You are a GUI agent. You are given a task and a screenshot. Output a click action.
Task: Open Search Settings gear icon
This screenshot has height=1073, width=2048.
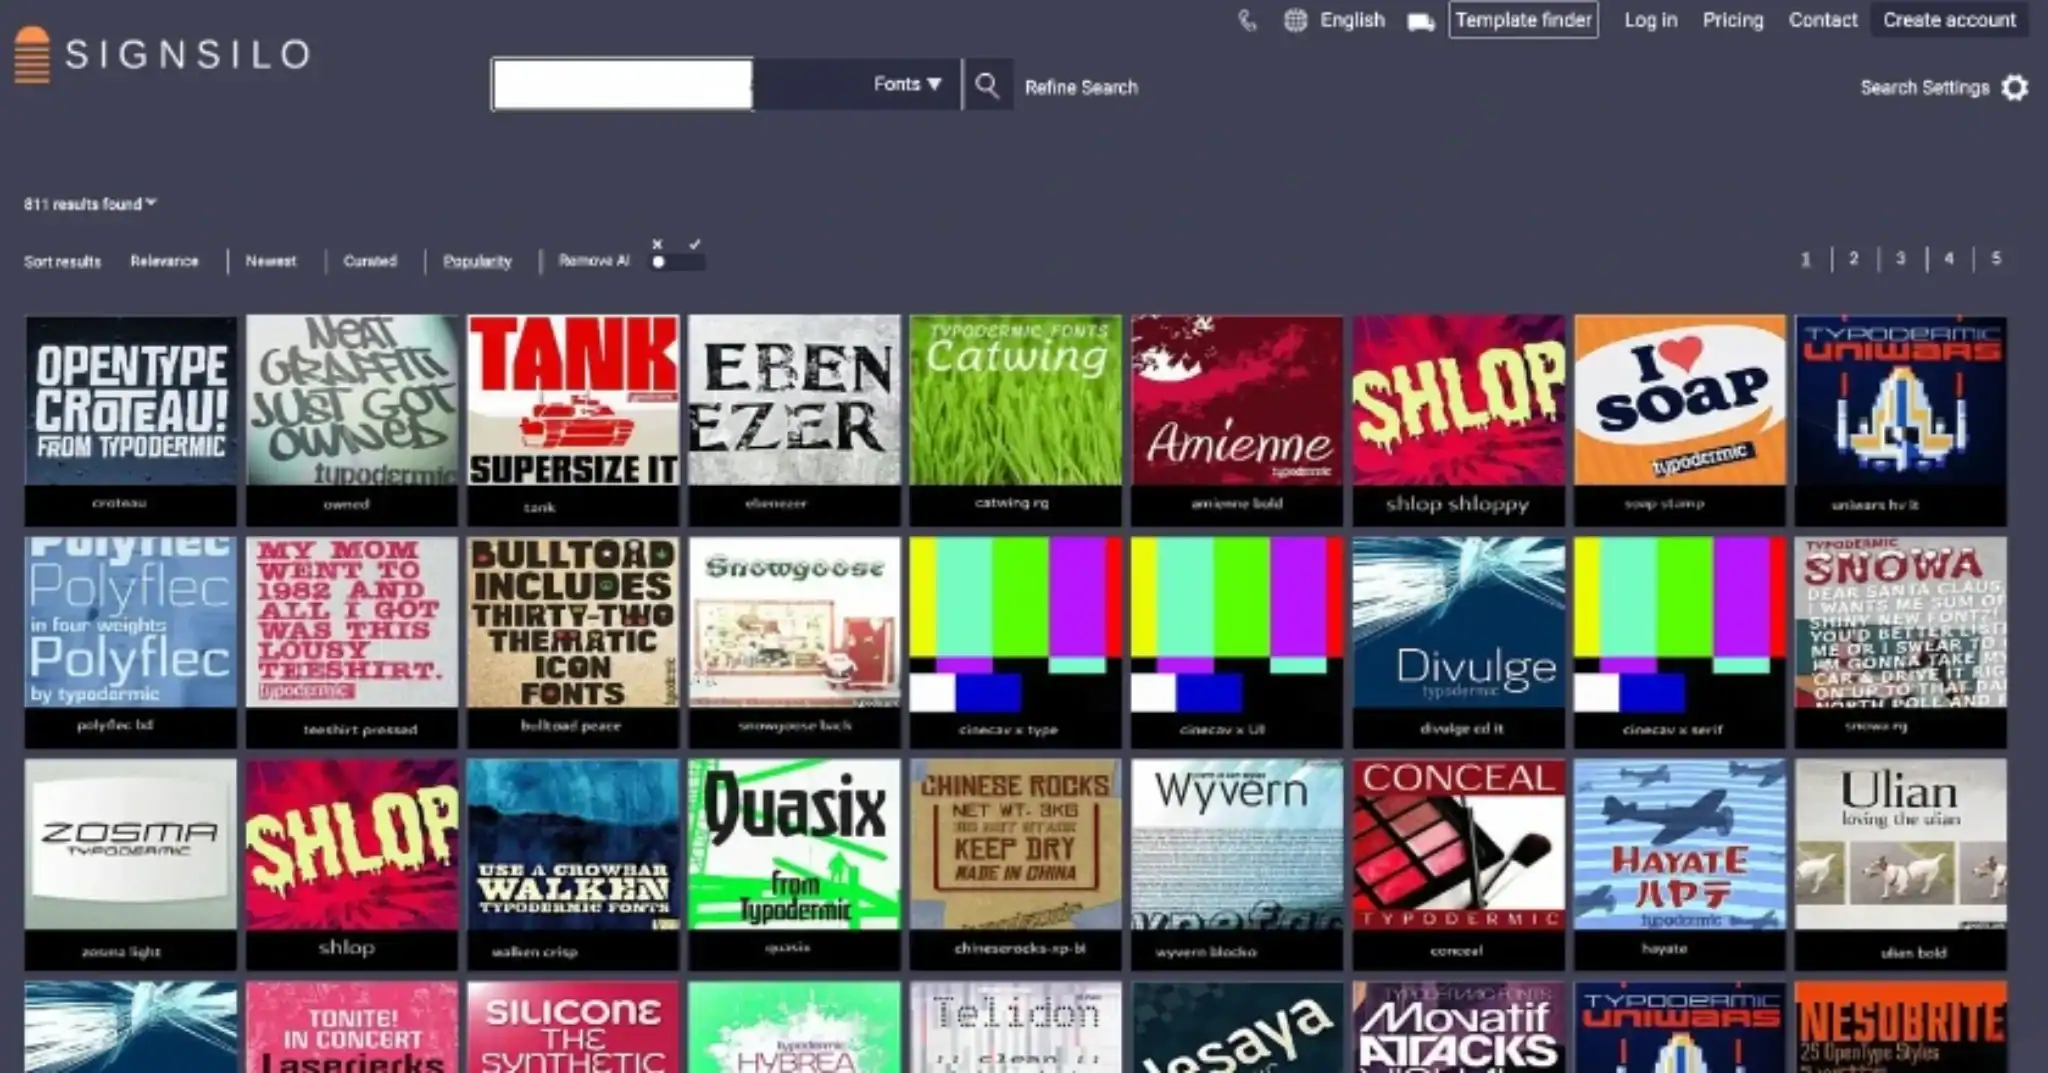(x=2015, y=88)
